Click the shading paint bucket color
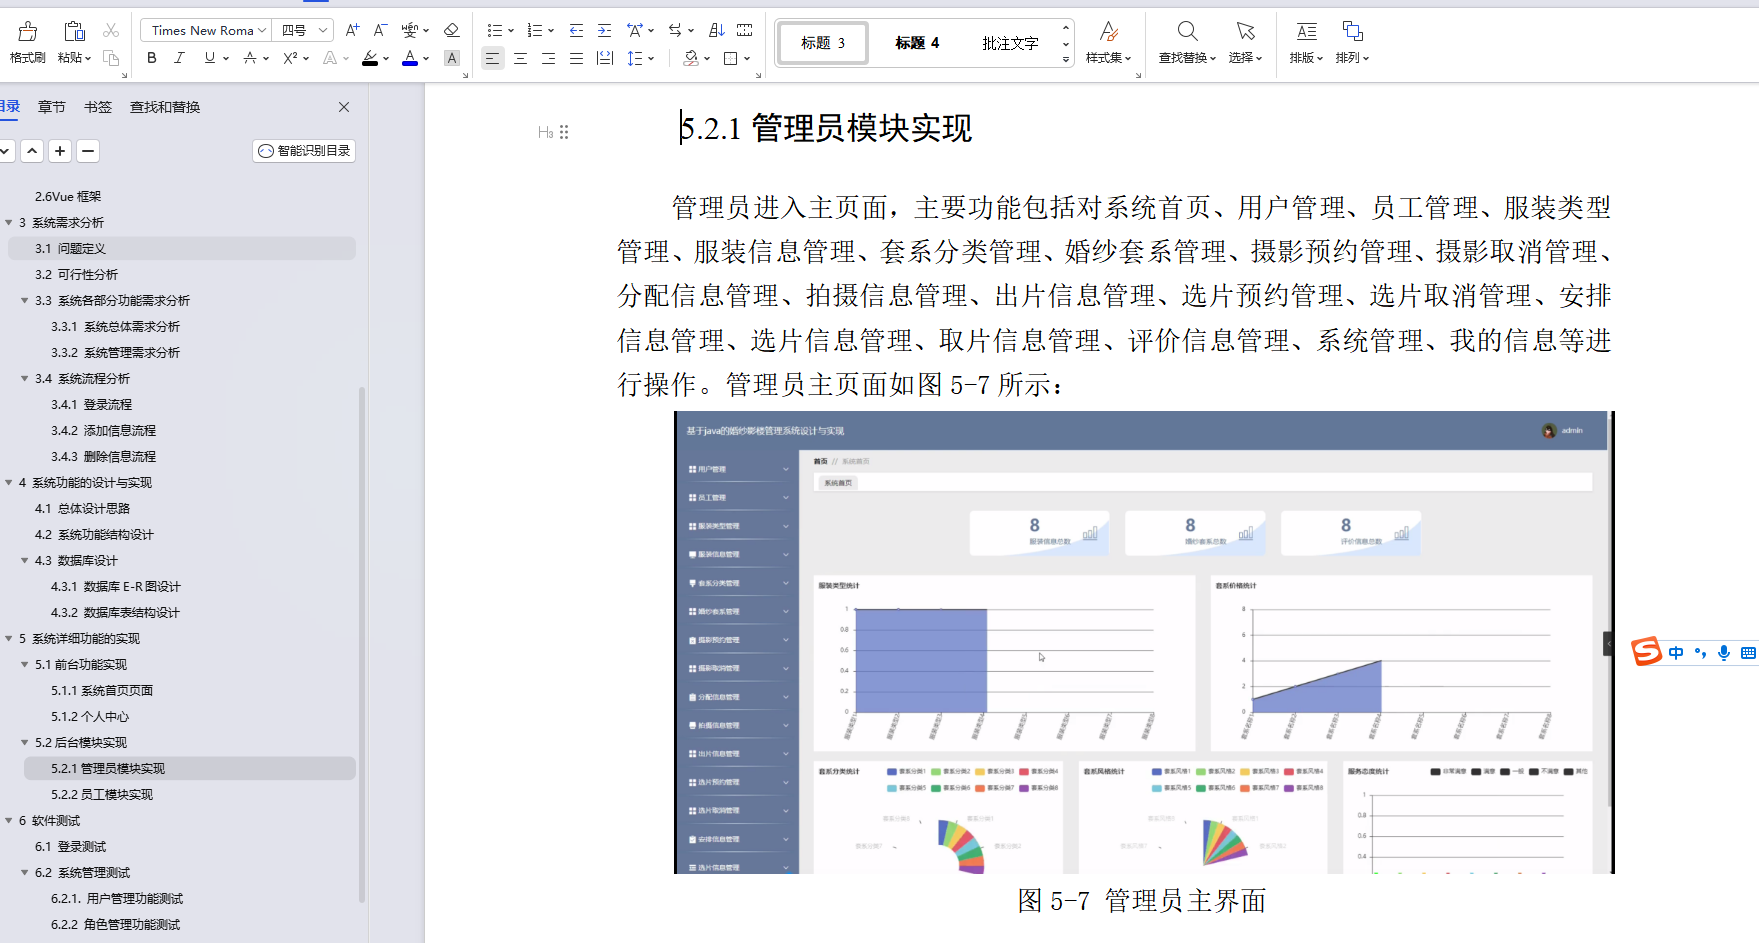The image size is (1759, 943). pyautogui.click(x=691, y=59)
